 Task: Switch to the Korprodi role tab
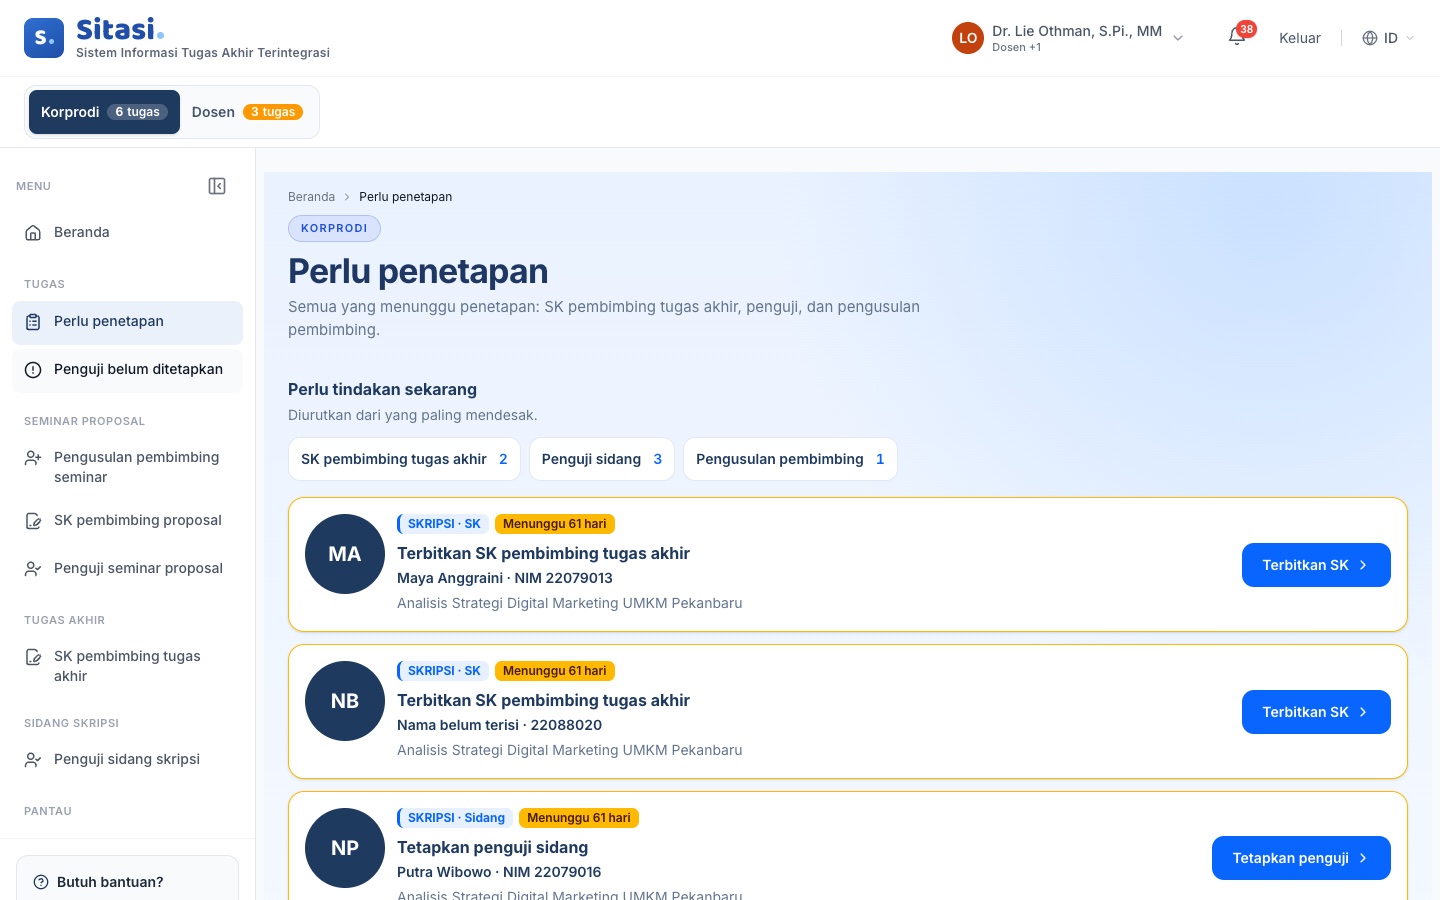[104, 112]
